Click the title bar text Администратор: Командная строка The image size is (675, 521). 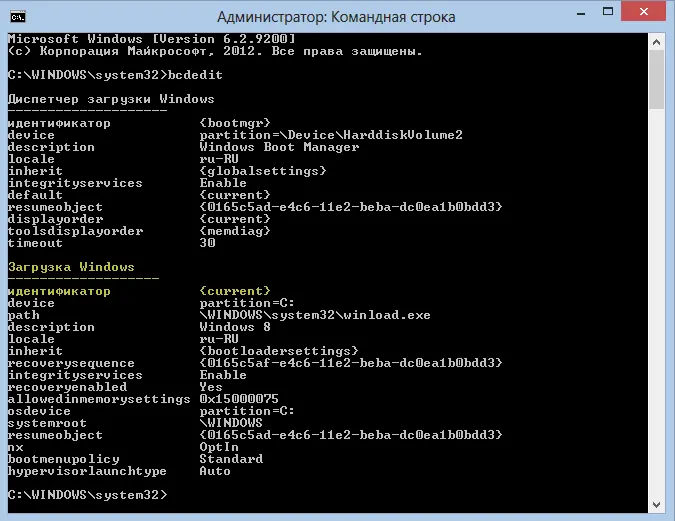(336, 17)
